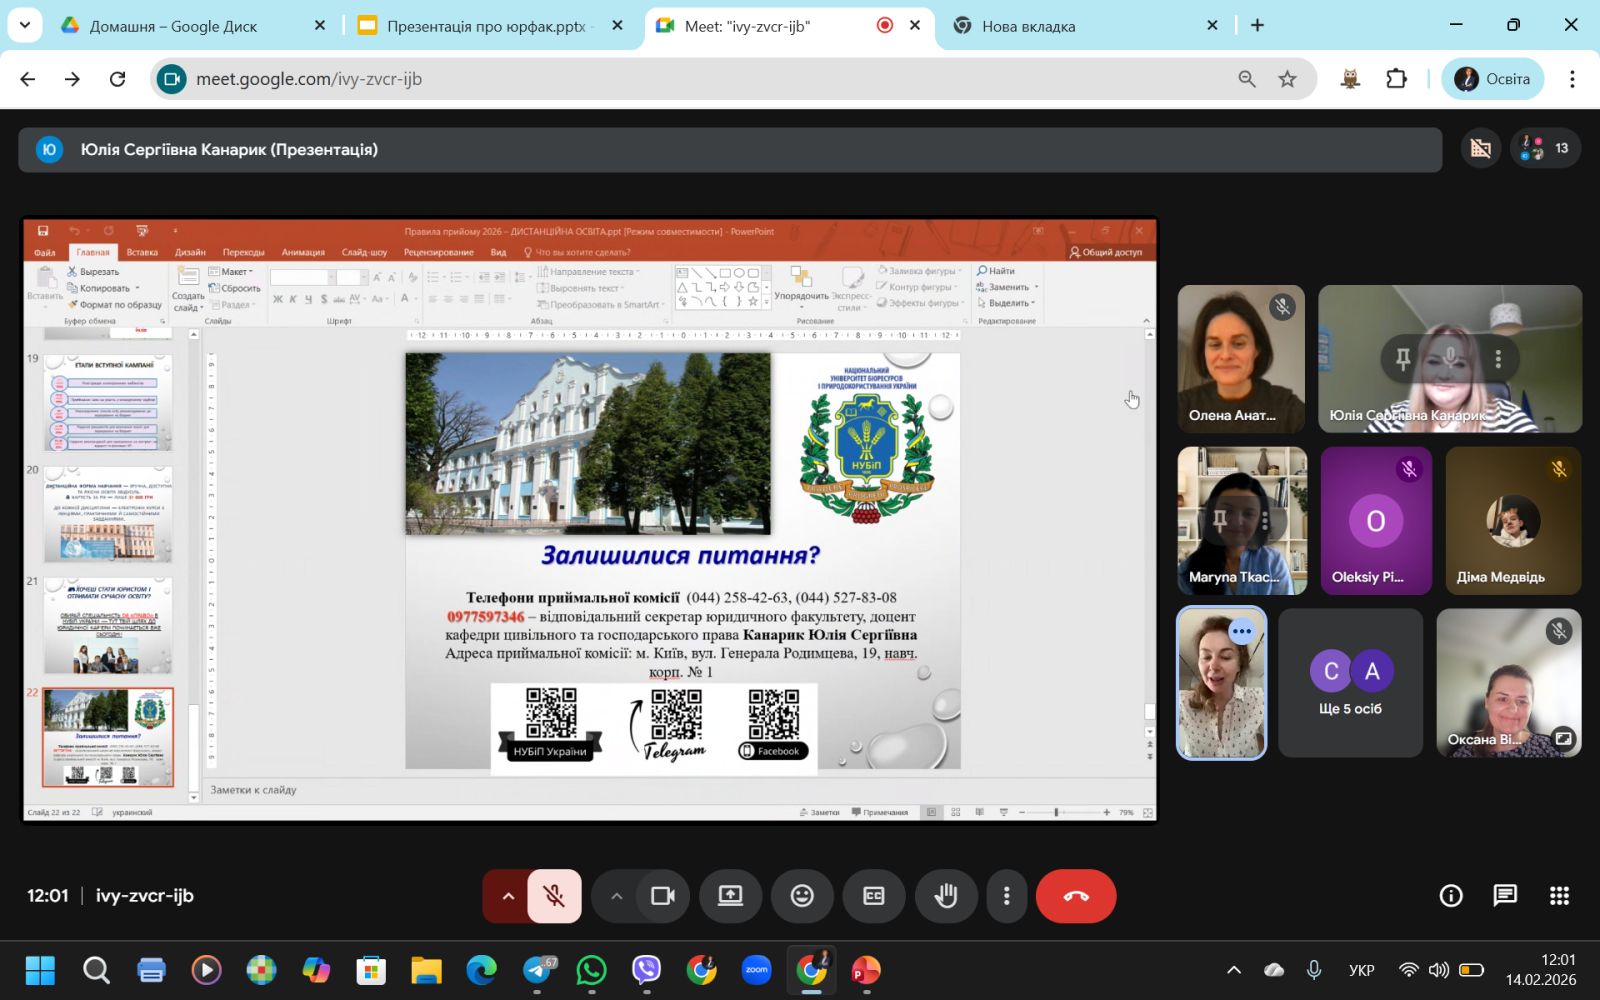
Task: Raise your hand in the meeting
Action: pyautogui.click(x=945, y=896)
